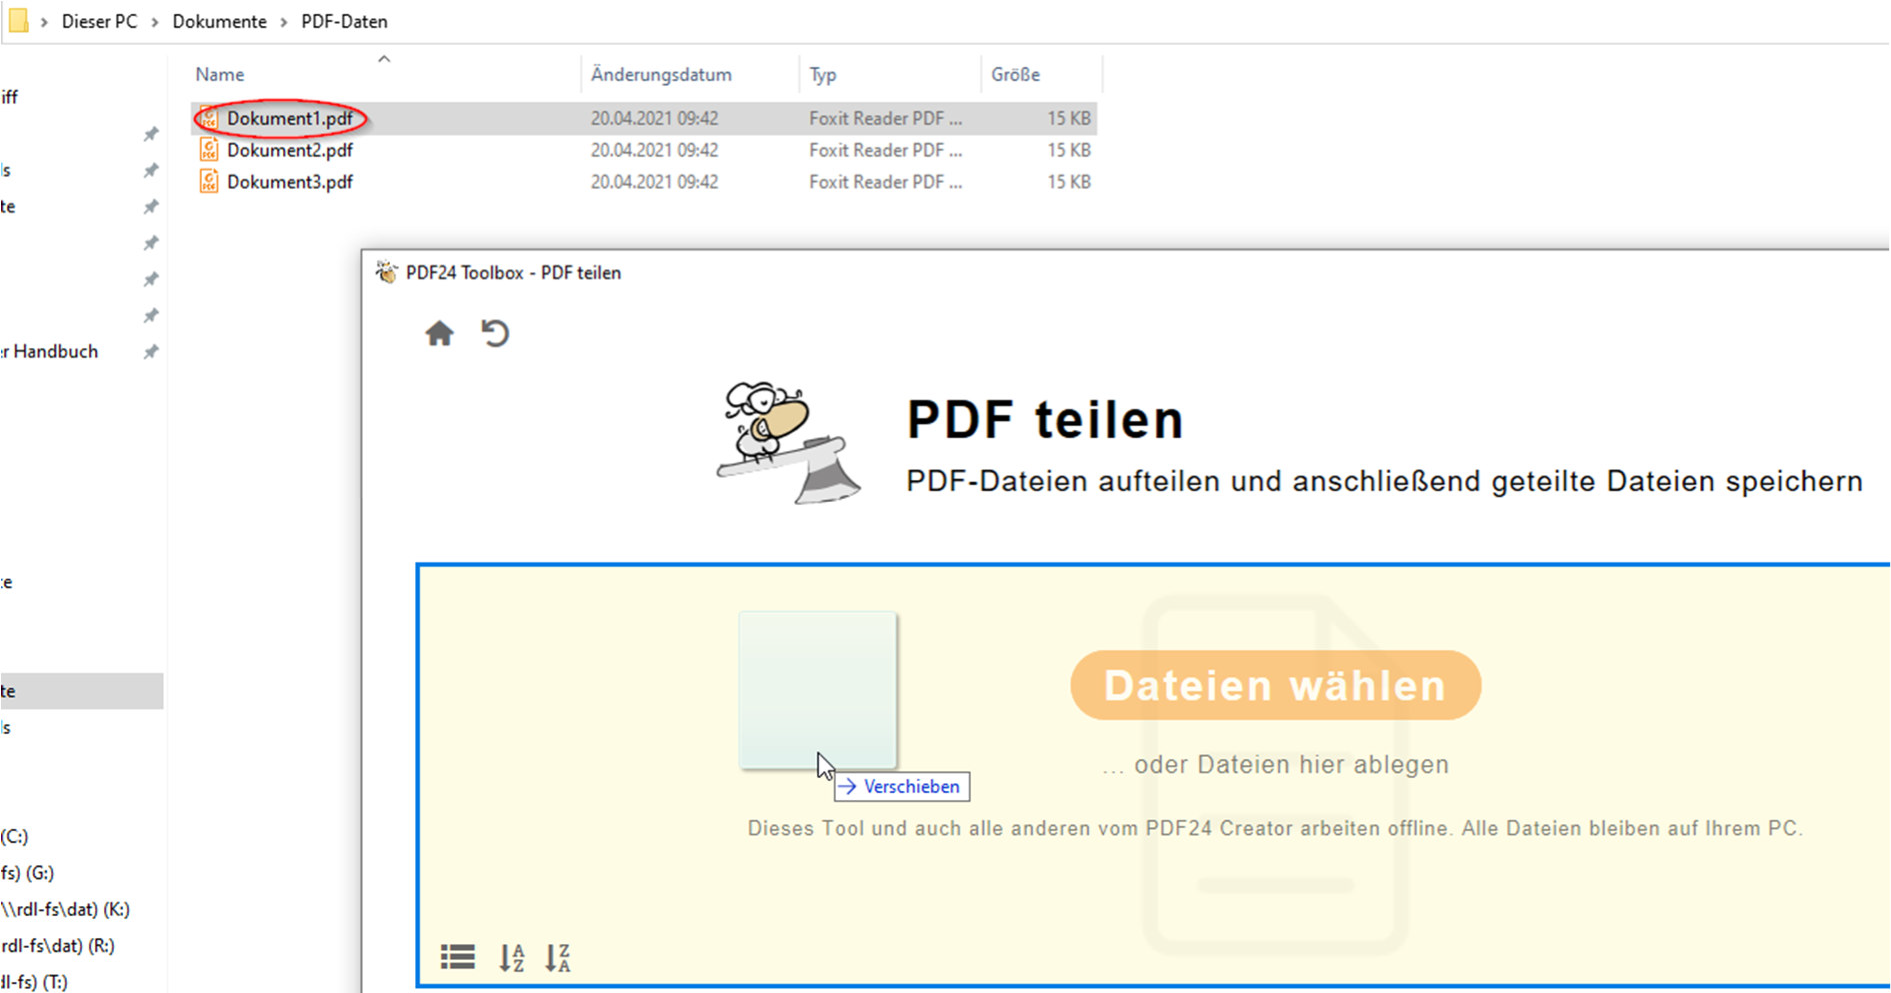This screenshot has height=993, width=1891.
Task: Unpin the Handbuch entry in quick access
Action: [151, 351]
